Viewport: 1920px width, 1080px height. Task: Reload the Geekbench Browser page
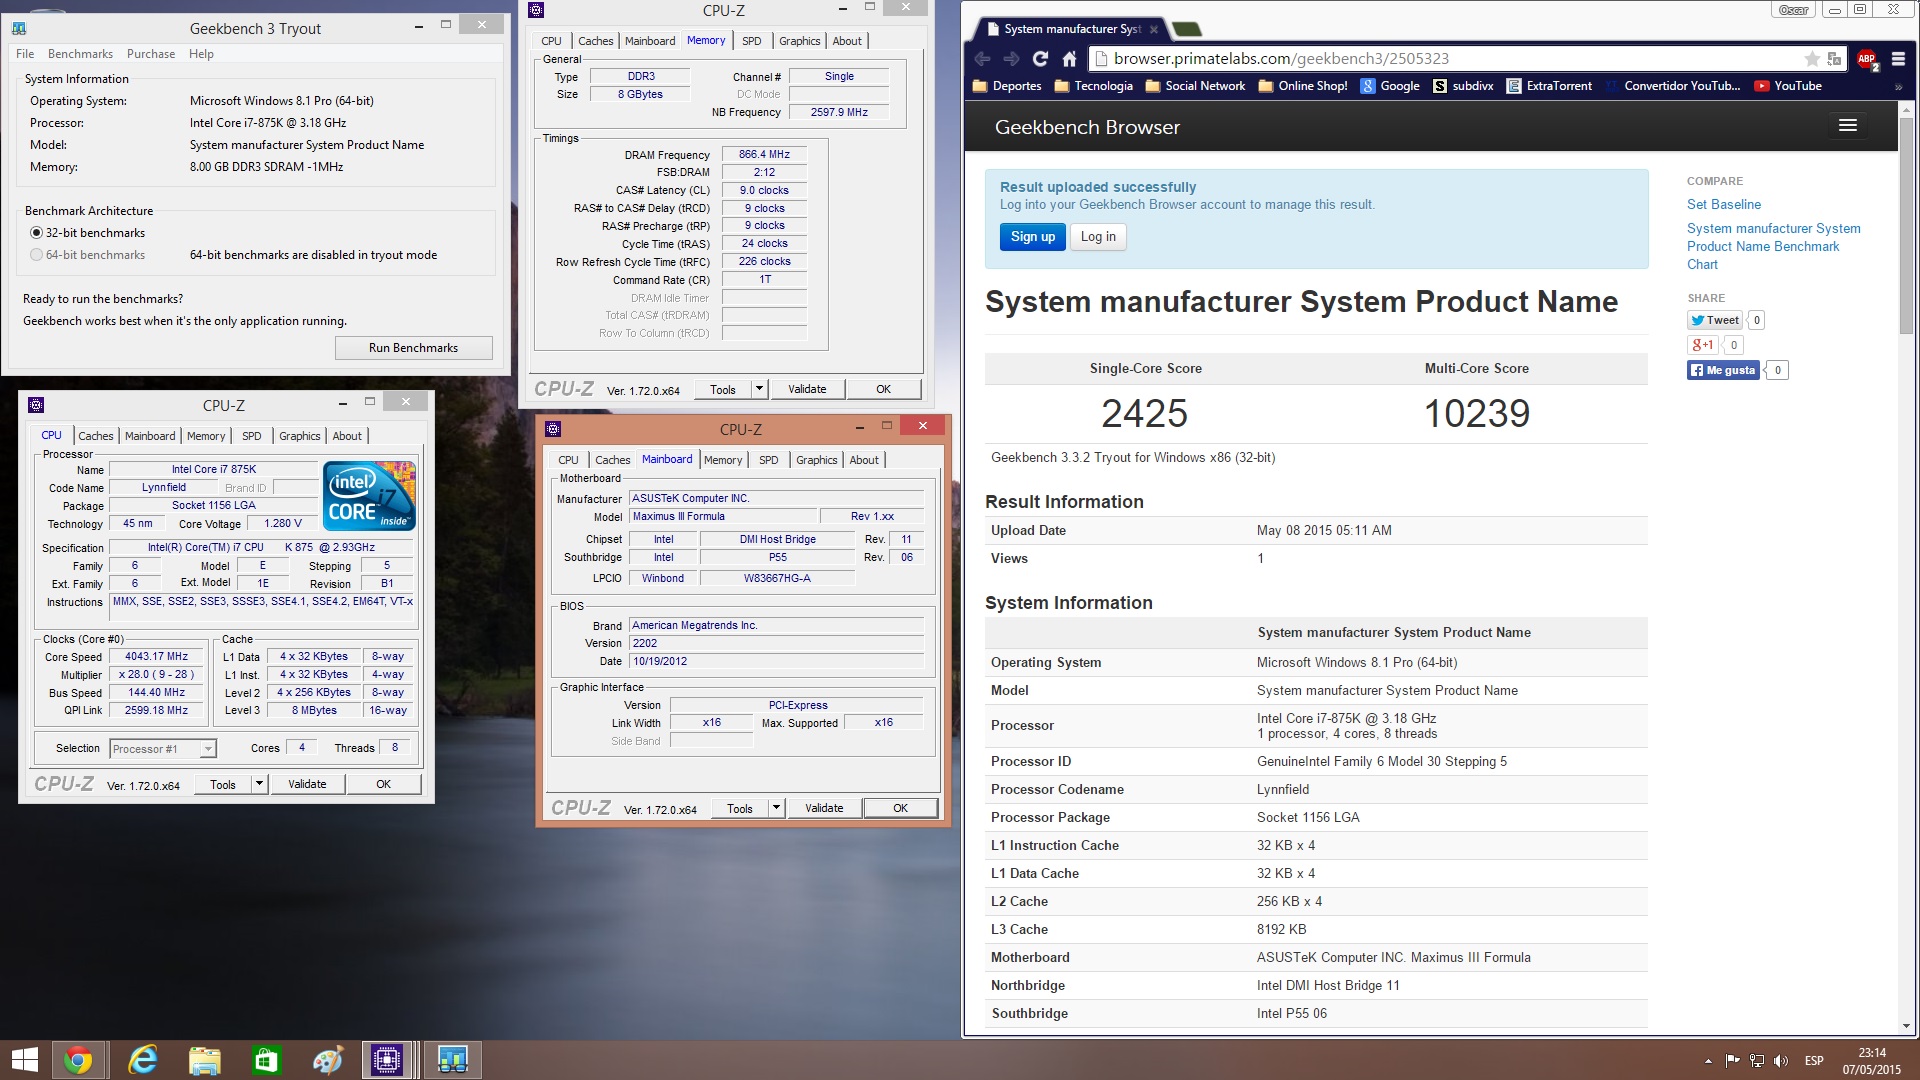pos(1040,59)
